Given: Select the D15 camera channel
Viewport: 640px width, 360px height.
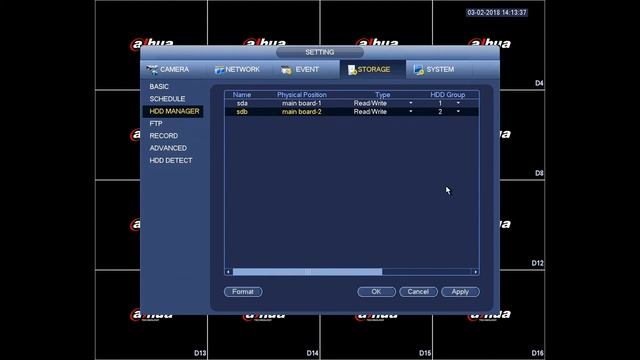Looking at the screenshot, I should 425,353.
